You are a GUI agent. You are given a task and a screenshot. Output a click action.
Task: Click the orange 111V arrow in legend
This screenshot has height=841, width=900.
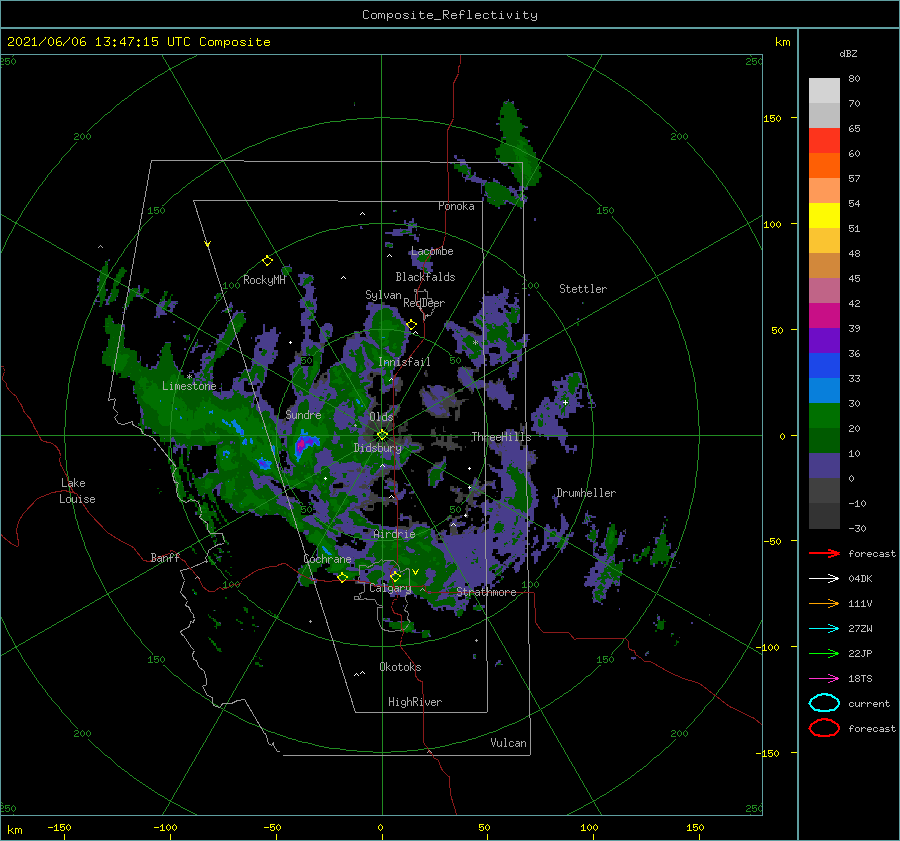[x=824, y=603]
